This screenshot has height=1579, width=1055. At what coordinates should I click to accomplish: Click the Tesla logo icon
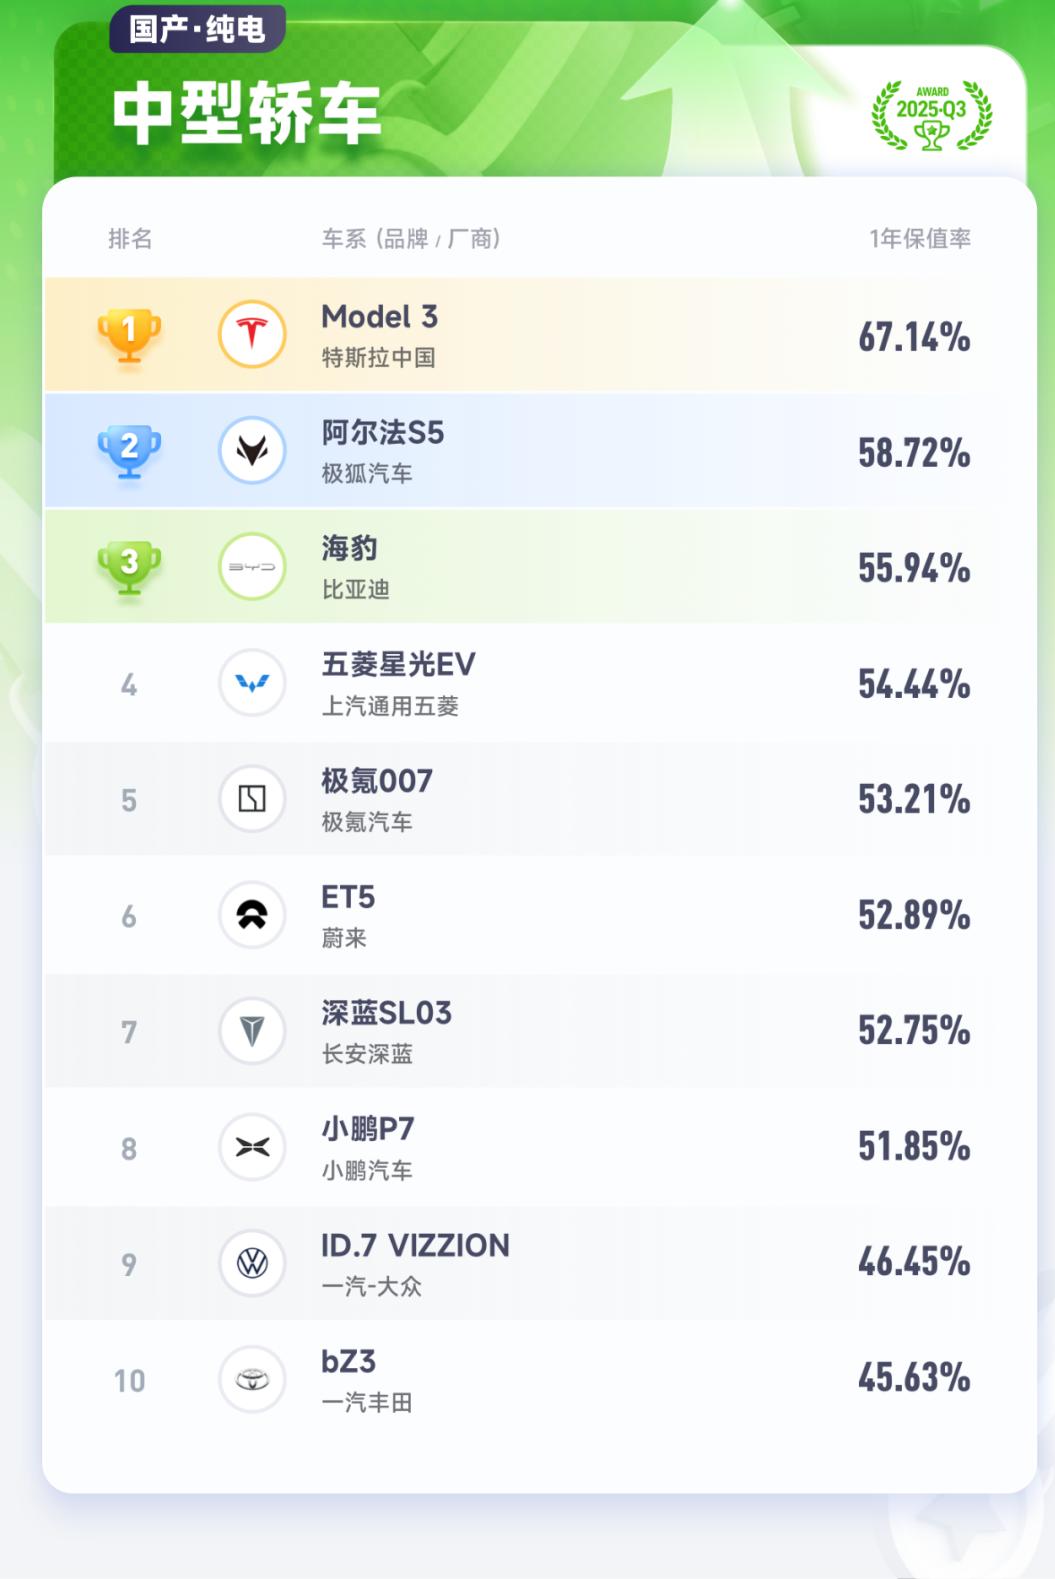[x=252, y=334]
